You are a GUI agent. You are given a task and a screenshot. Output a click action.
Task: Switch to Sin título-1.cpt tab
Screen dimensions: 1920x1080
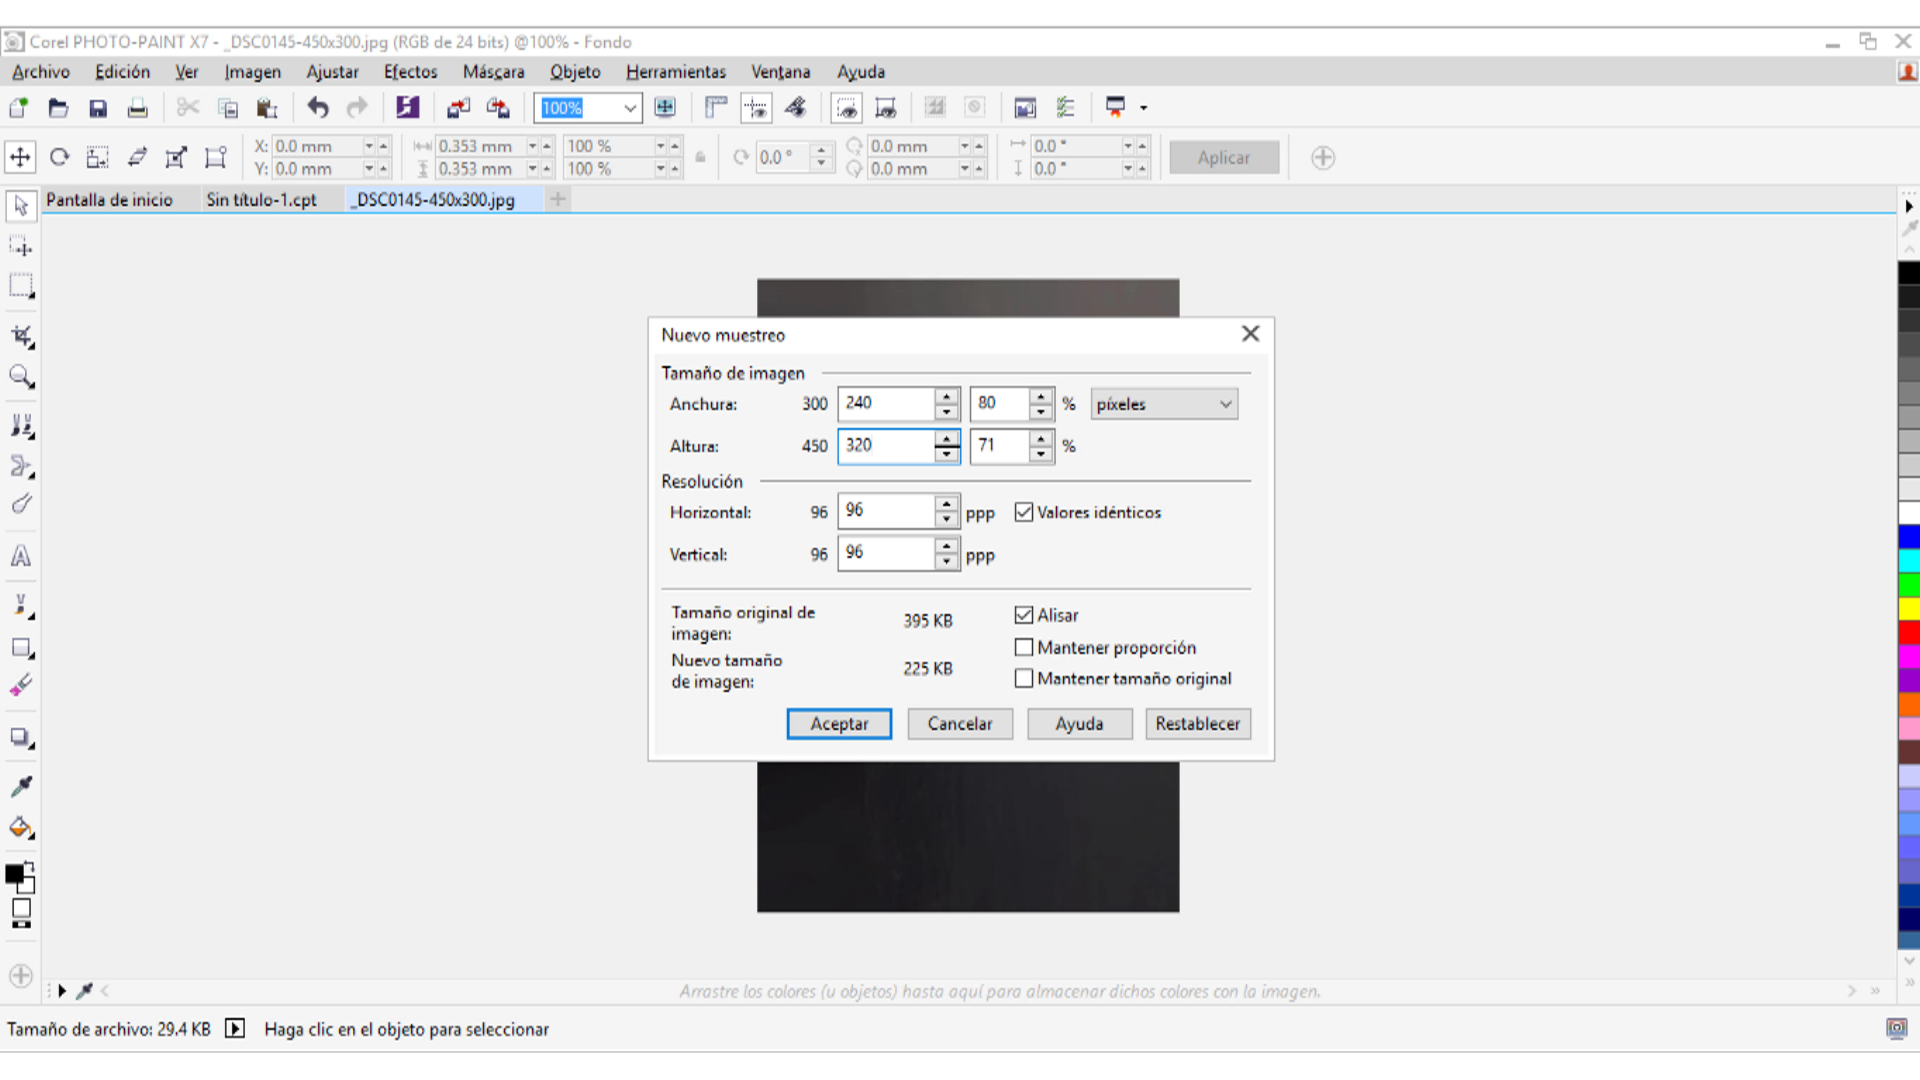(261, 200)
